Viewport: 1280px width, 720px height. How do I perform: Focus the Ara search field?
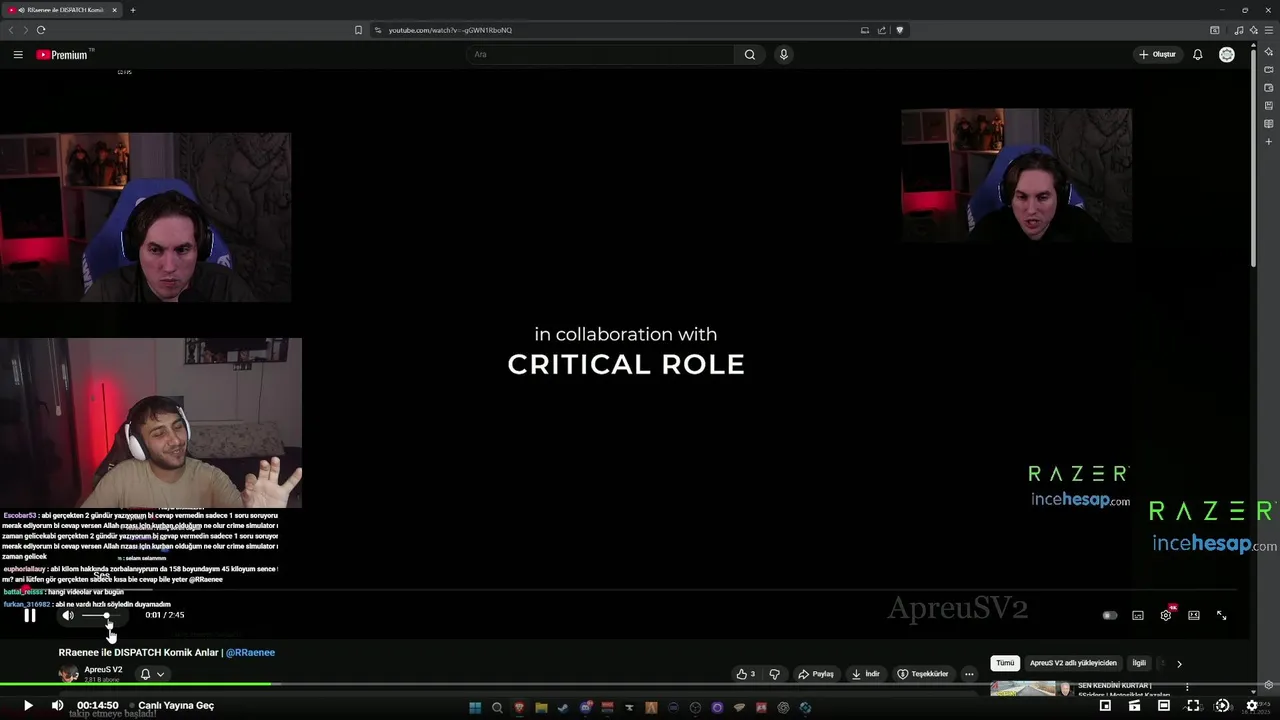600,55
